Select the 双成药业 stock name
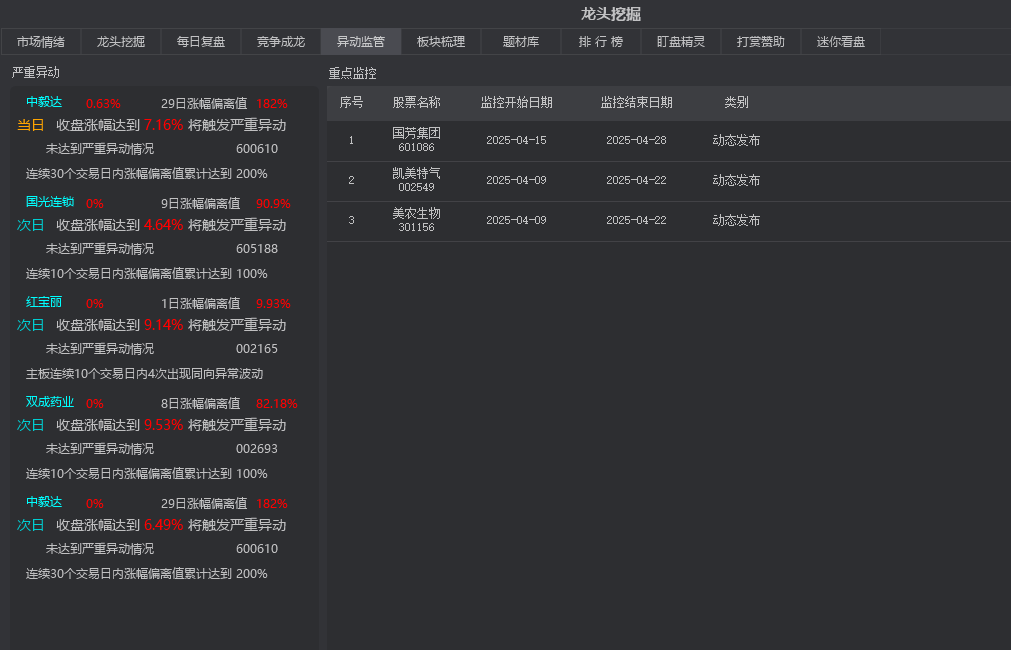Image resolution: width=1011 pixels, height=650 pixels. [50, 402]
